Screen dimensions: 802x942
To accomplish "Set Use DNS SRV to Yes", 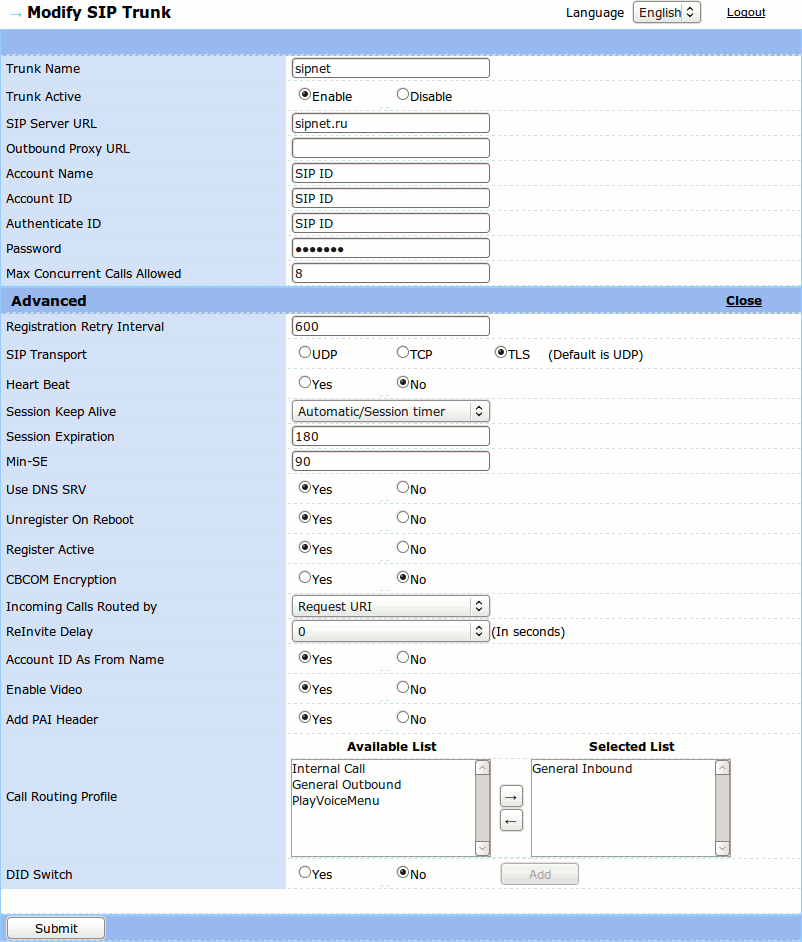I will point(305,487).
